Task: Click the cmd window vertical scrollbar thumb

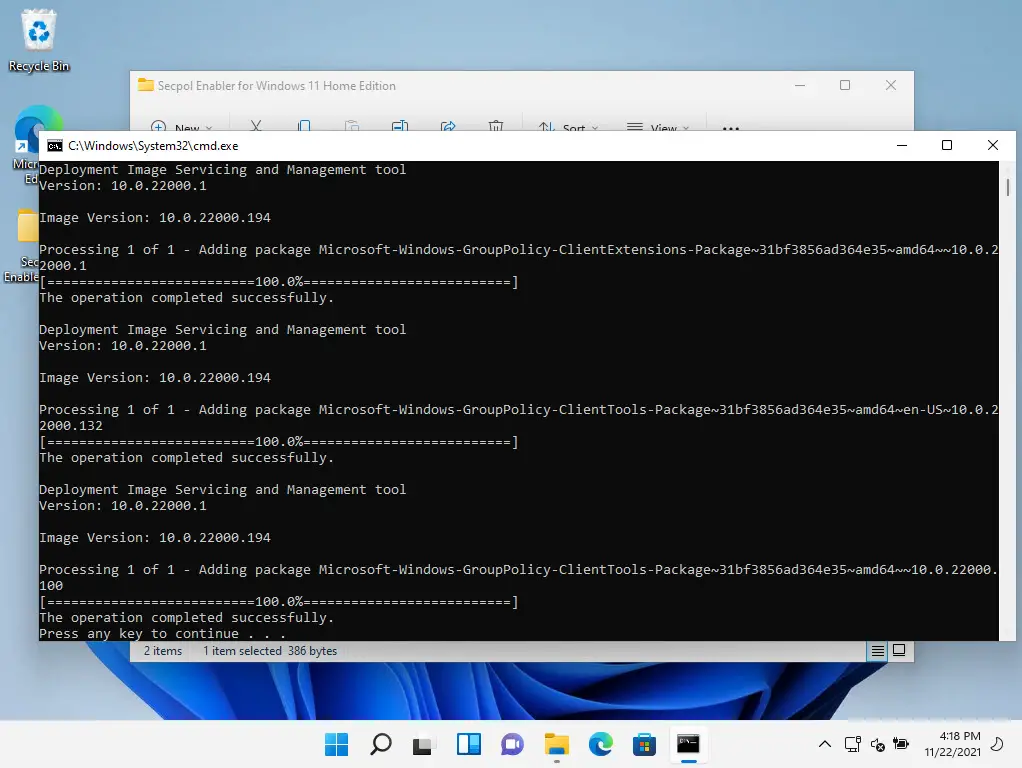Action: 1007,188
